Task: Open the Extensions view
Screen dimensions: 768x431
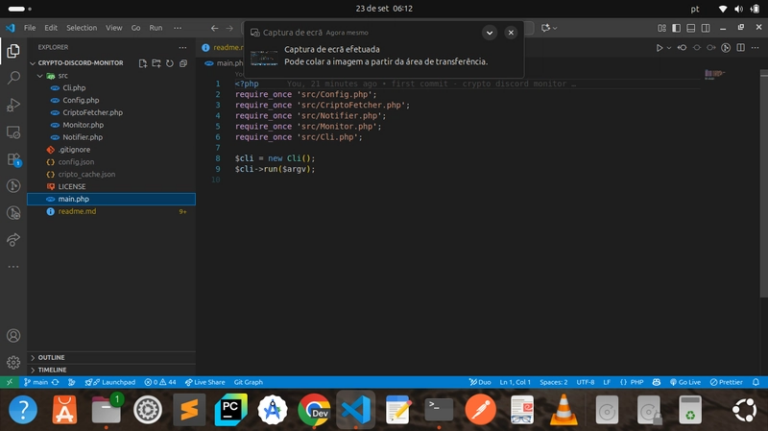Action: [x=13, y=159]
